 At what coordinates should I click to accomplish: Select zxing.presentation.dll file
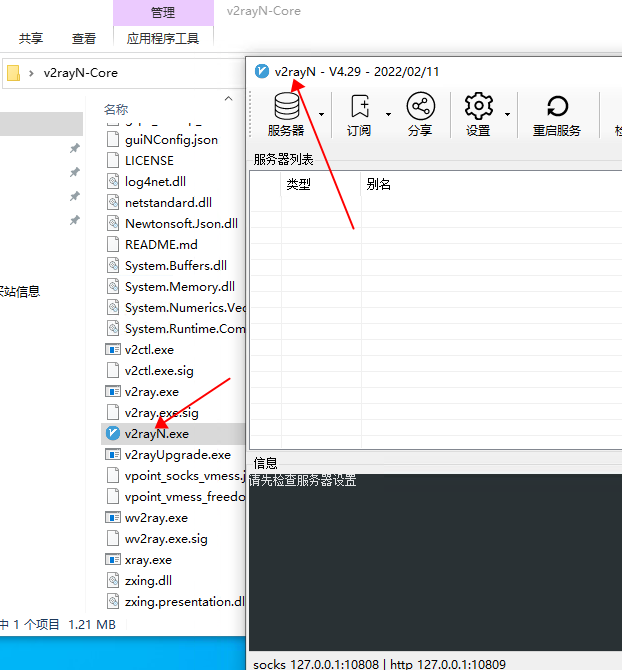click(185, 601)
